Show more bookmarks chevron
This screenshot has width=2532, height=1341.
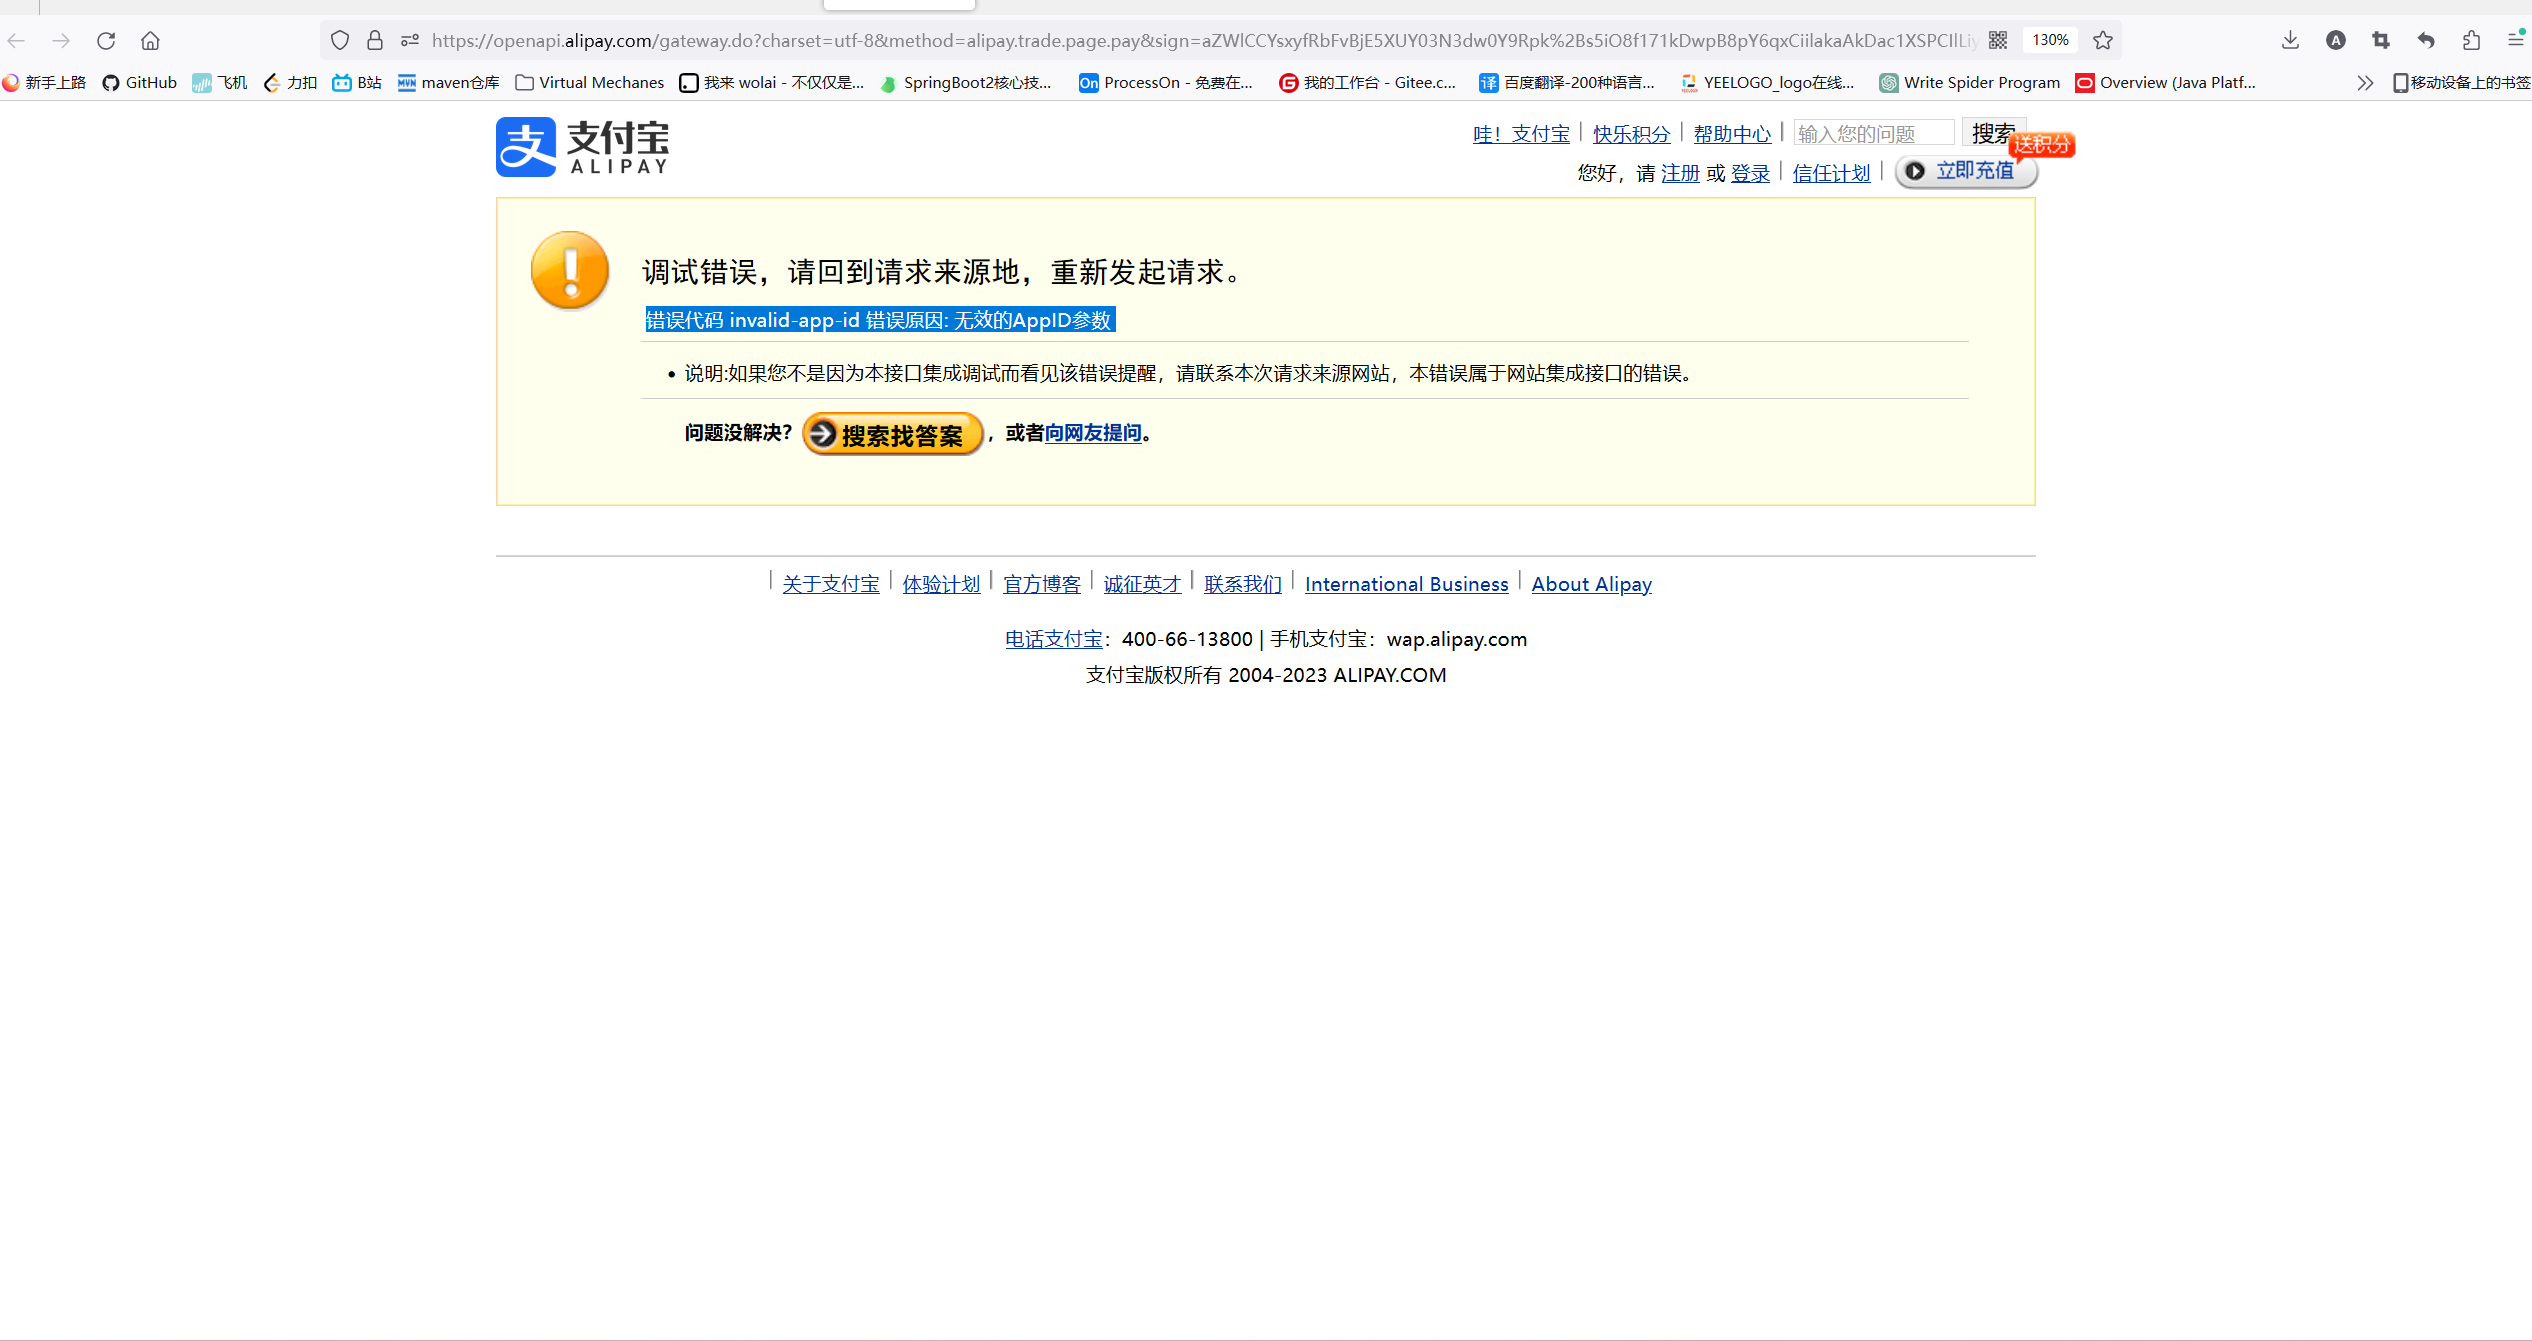(x=2365, y=83)
